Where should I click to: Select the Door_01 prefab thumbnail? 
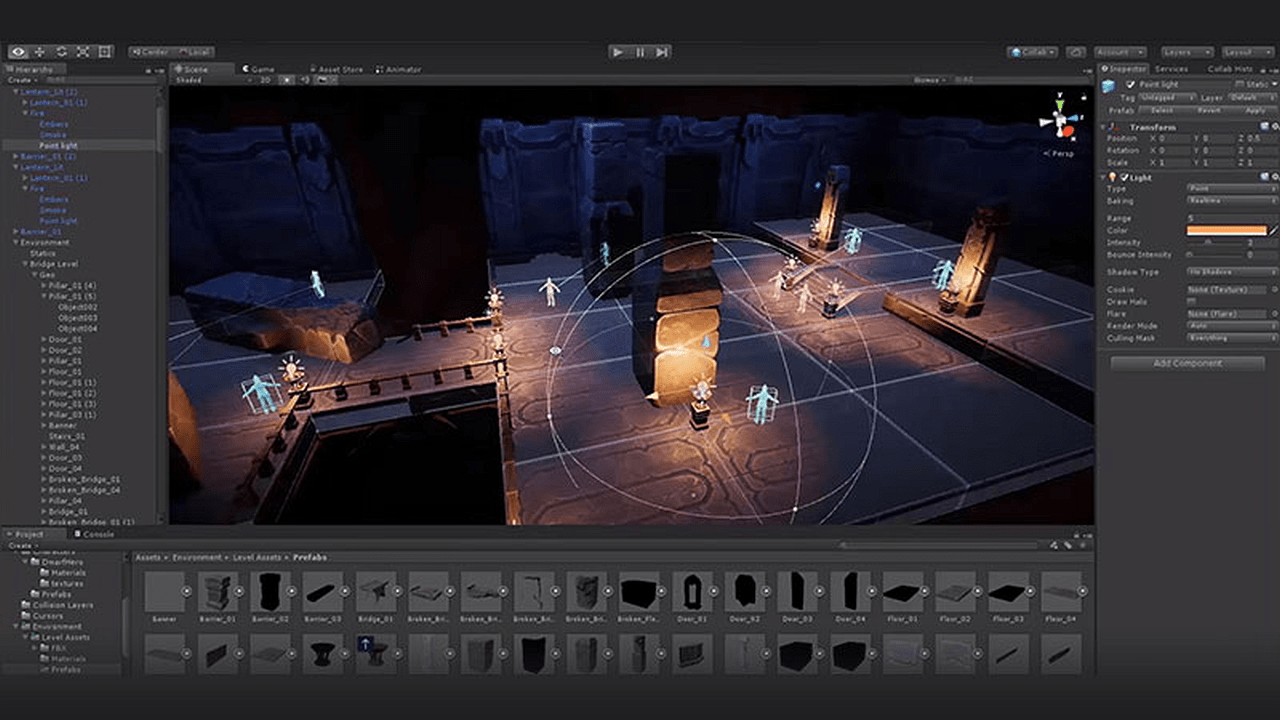tap(692, 592)
